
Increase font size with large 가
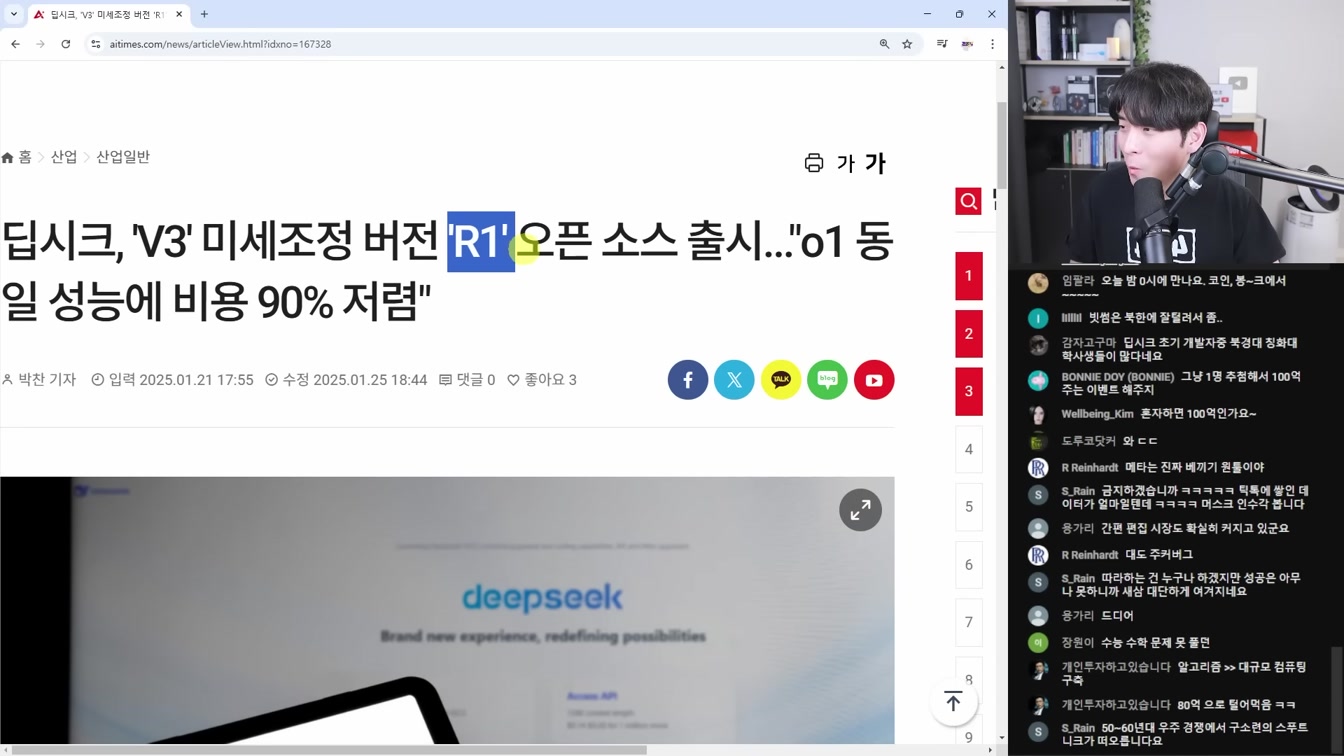click(876, 163)
